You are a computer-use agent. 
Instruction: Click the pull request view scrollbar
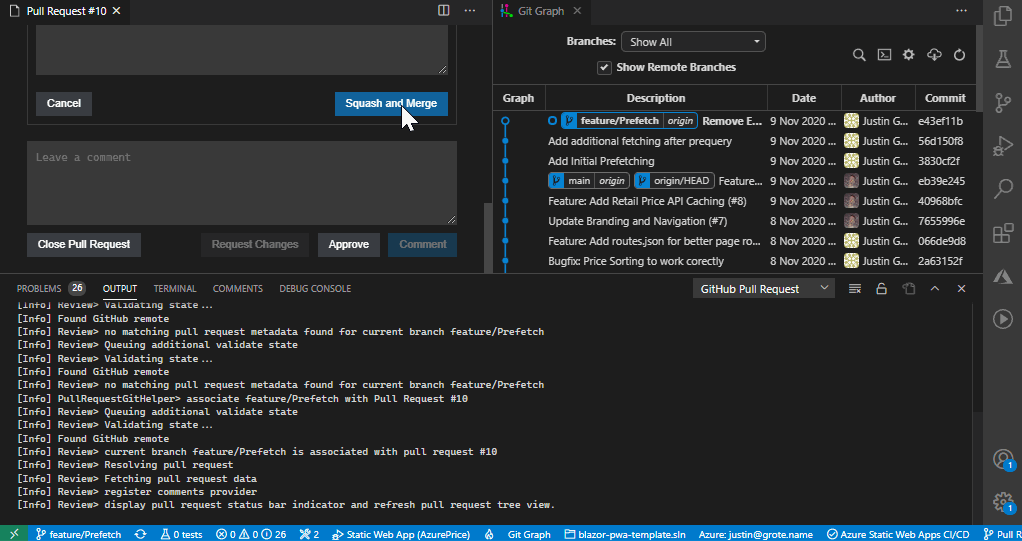click(x=486, y=238)
